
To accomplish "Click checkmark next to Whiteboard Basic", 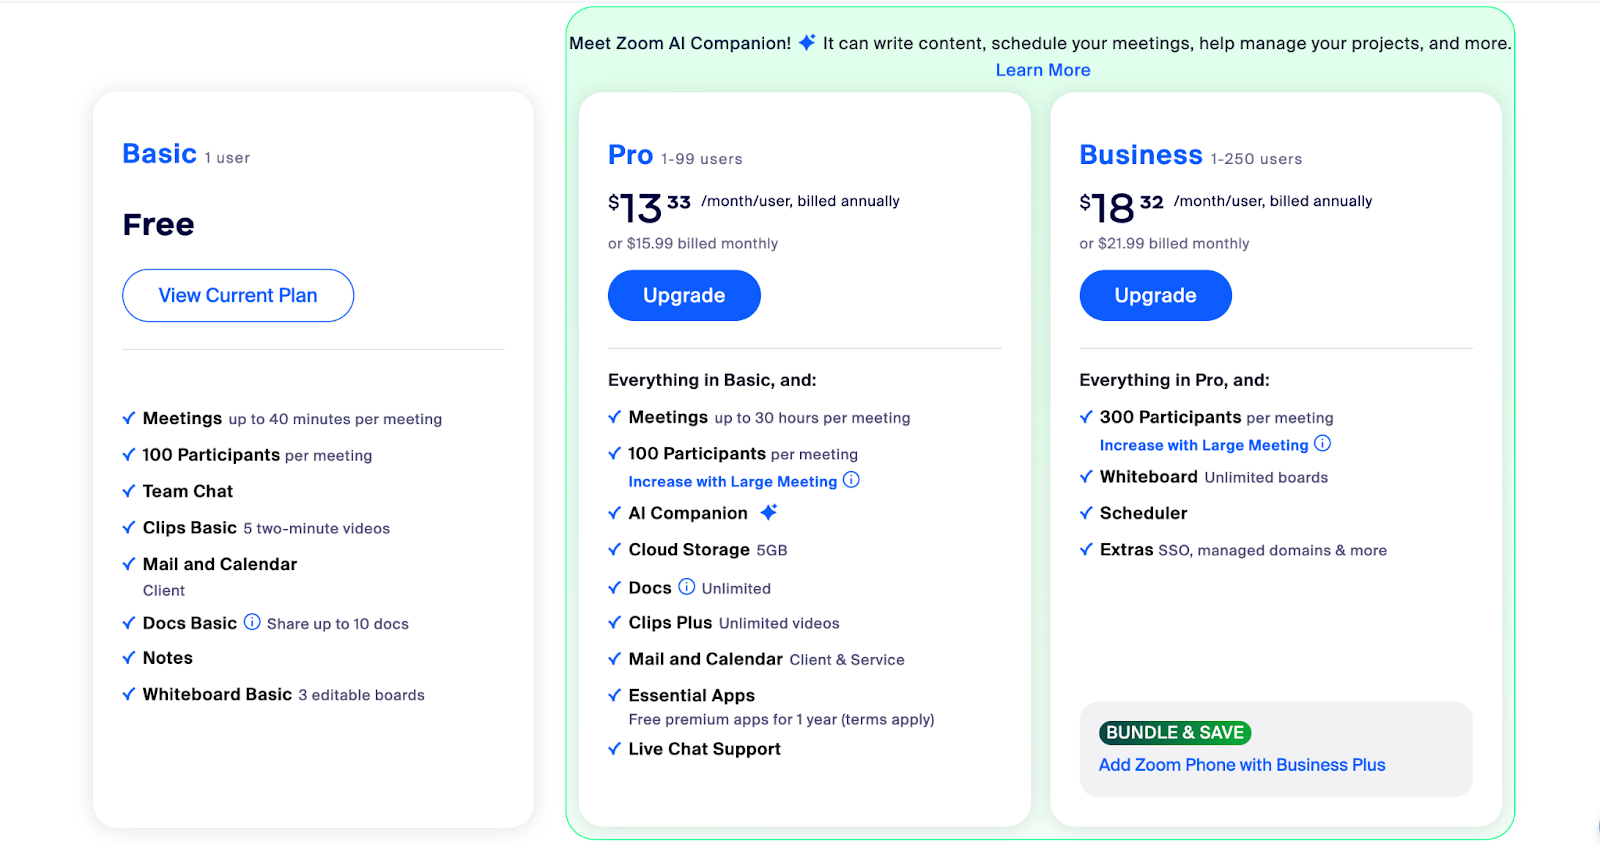I will click(x=129, y=694).
